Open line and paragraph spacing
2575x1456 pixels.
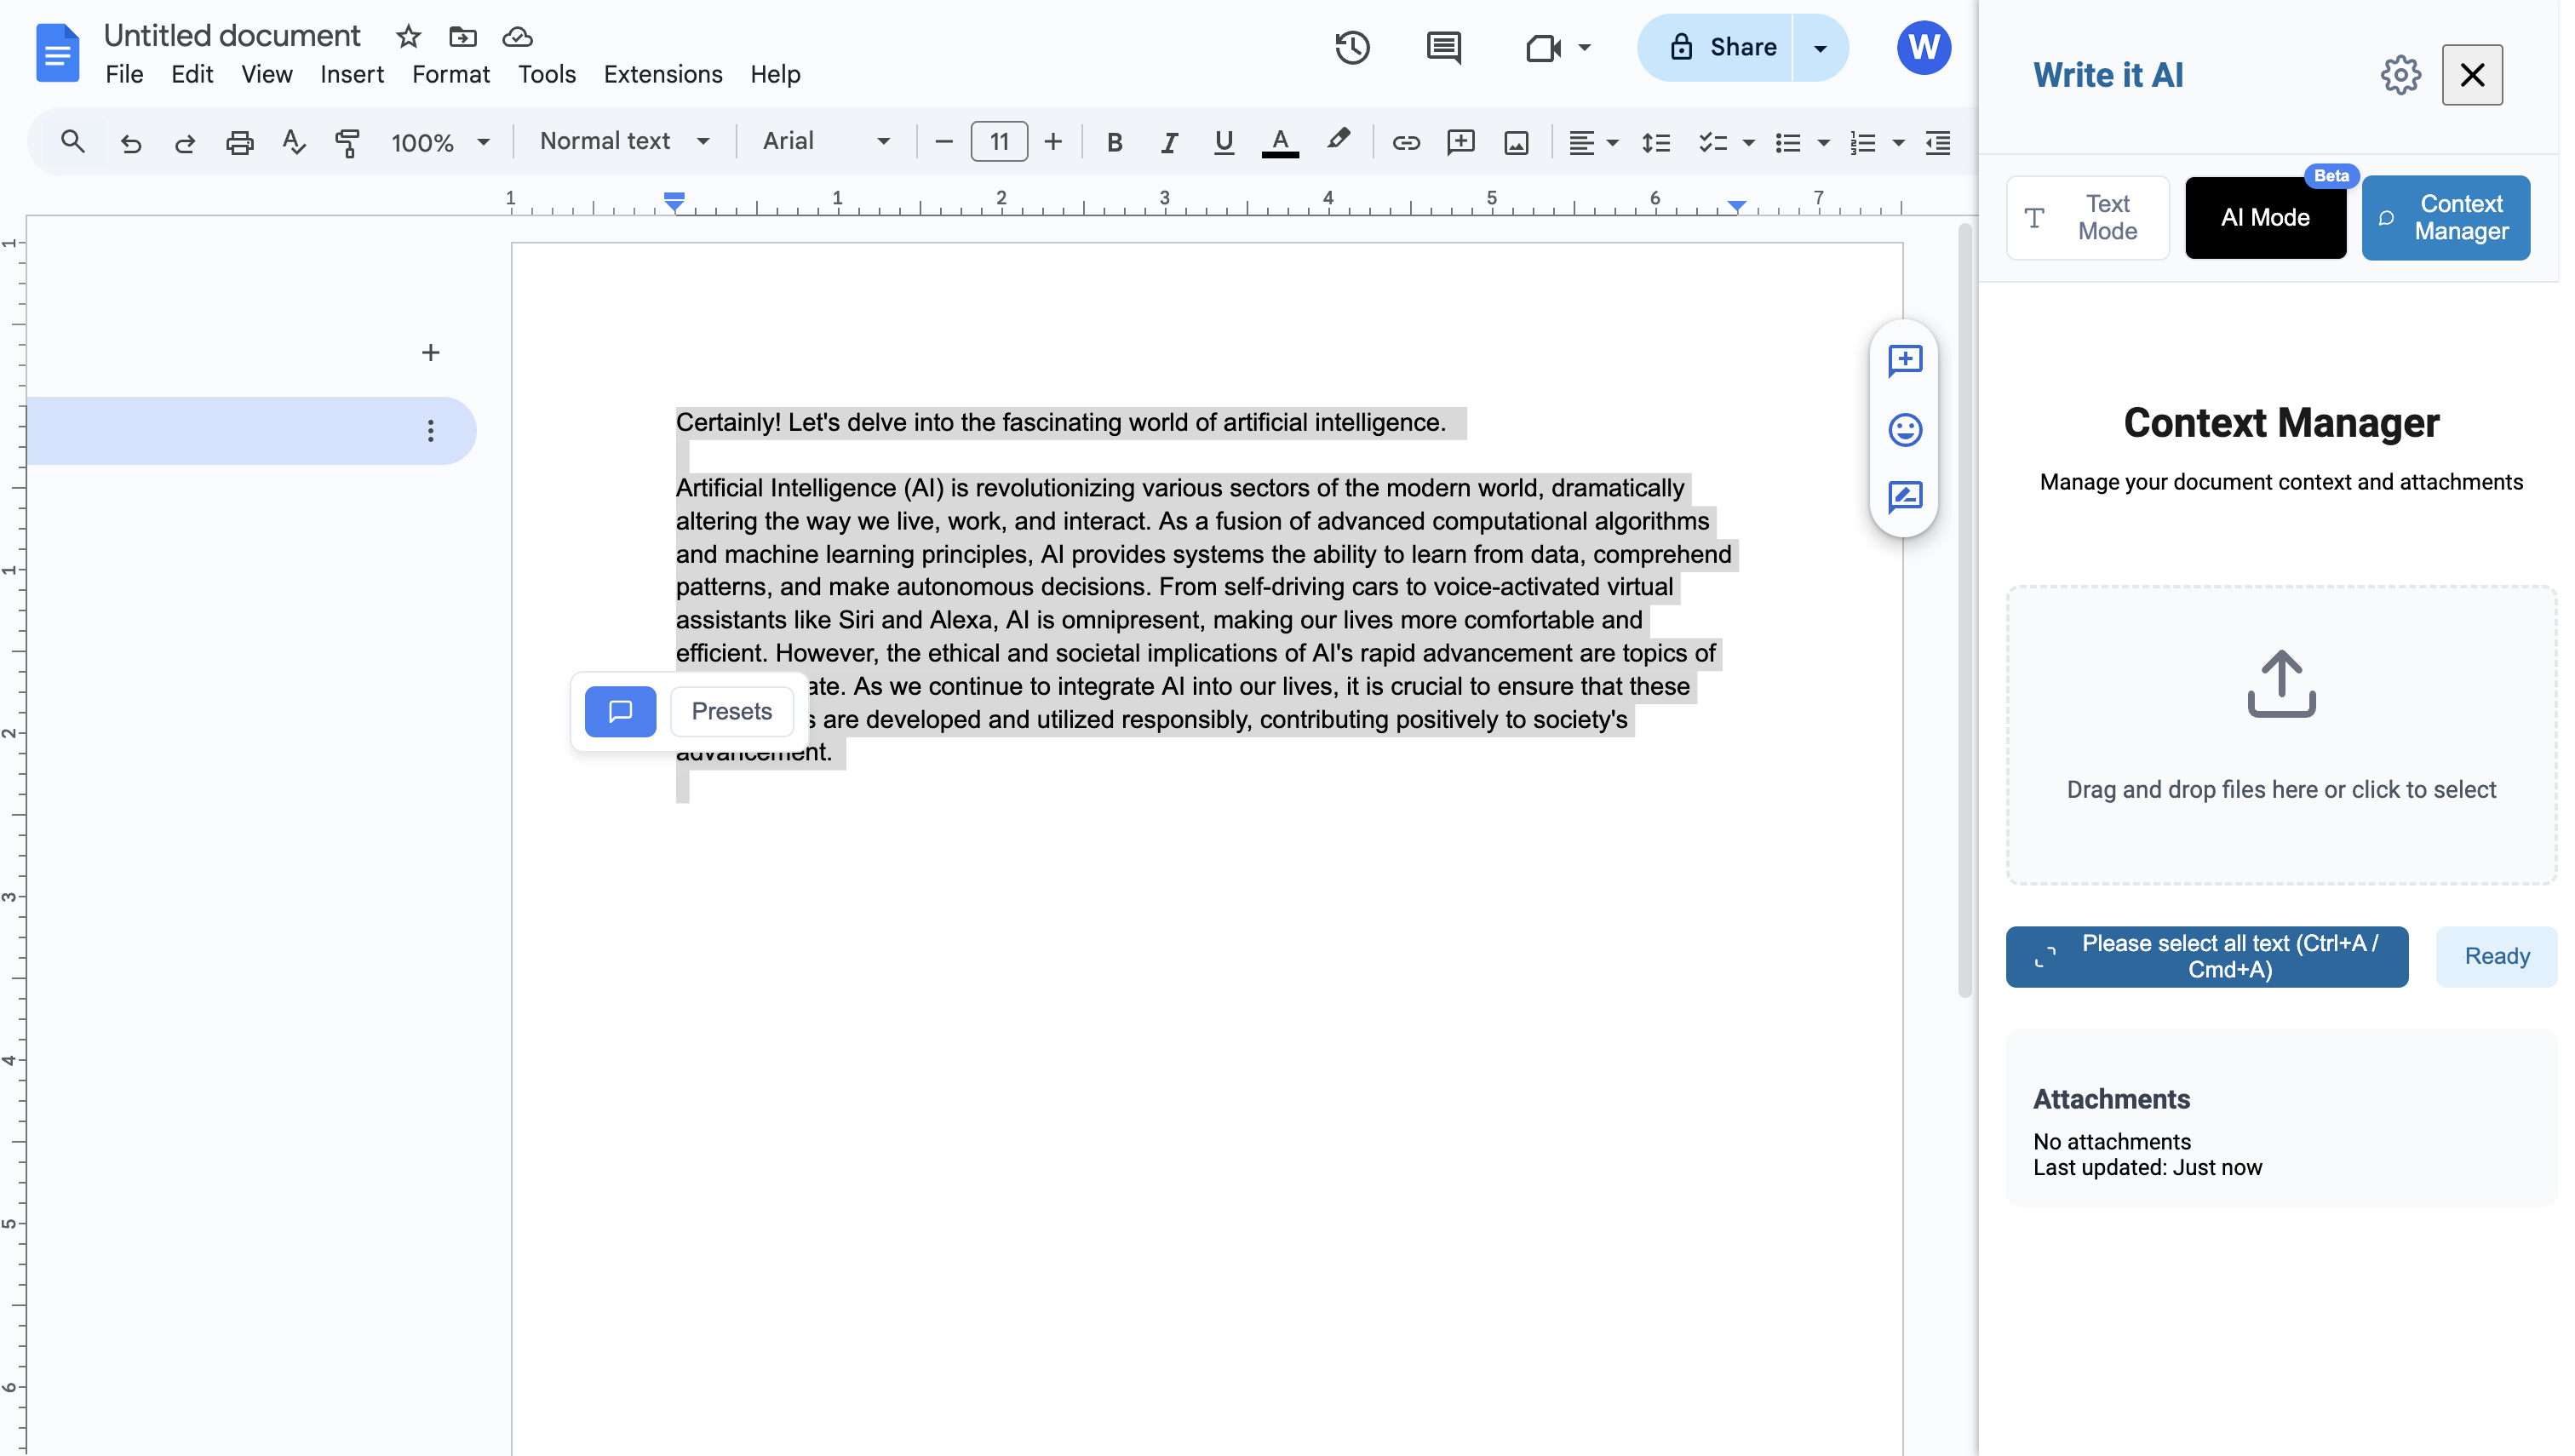pyautogui.click(x=1656, y=142)
